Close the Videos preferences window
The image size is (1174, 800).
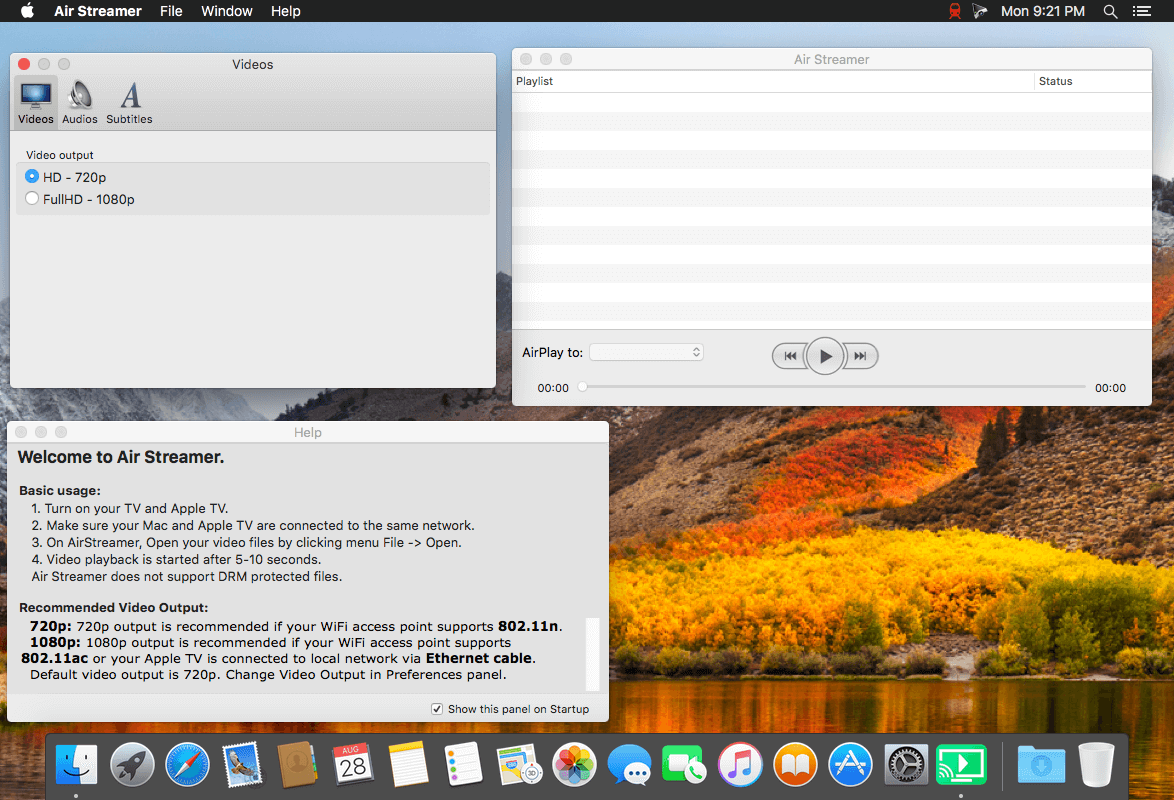coord(24,64)
